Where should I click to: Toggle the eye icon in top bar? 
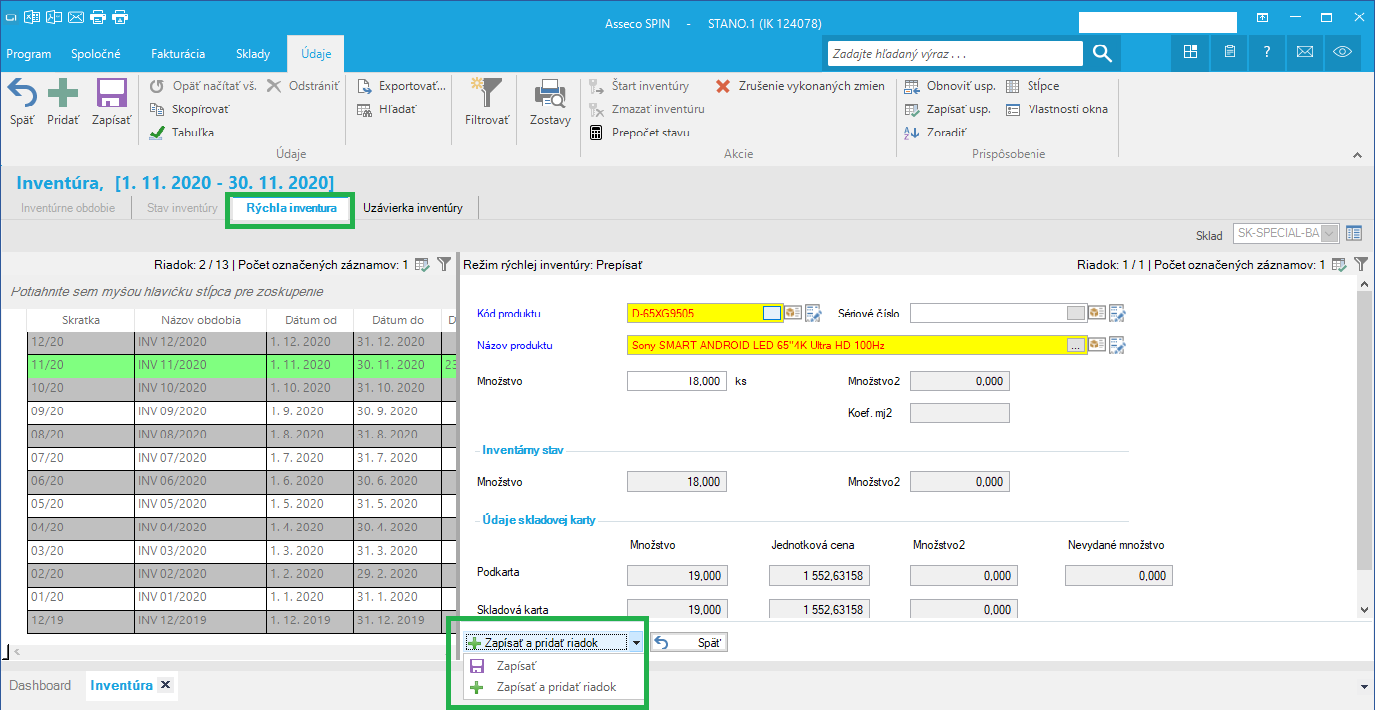click(x=1343, y=52)
